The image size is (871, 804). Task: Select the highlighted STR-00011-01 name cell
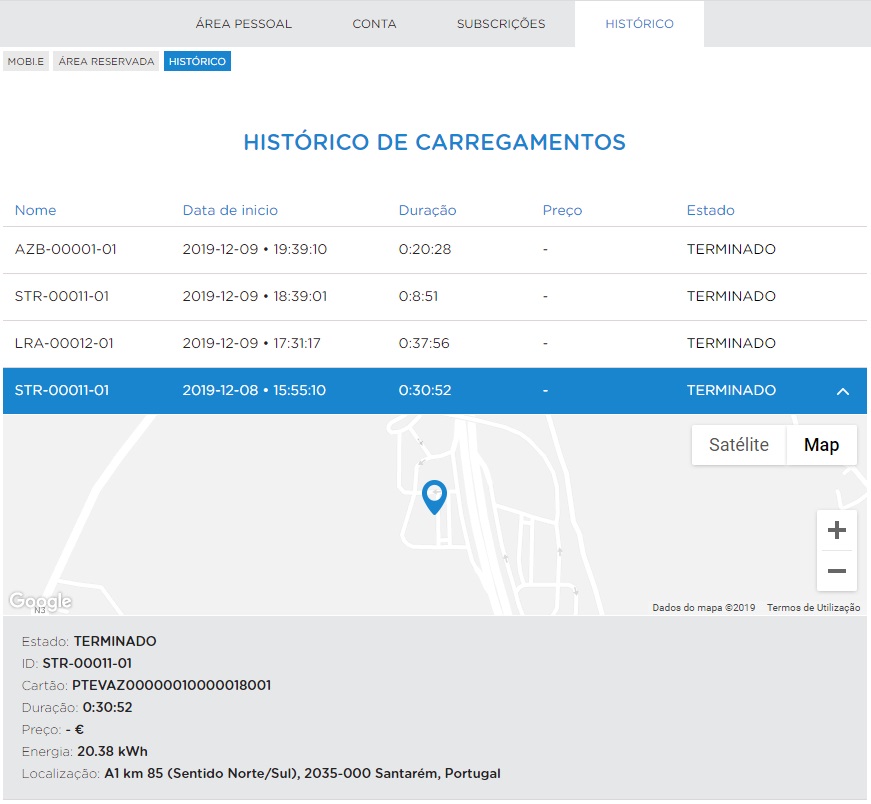tap(62, 391)
